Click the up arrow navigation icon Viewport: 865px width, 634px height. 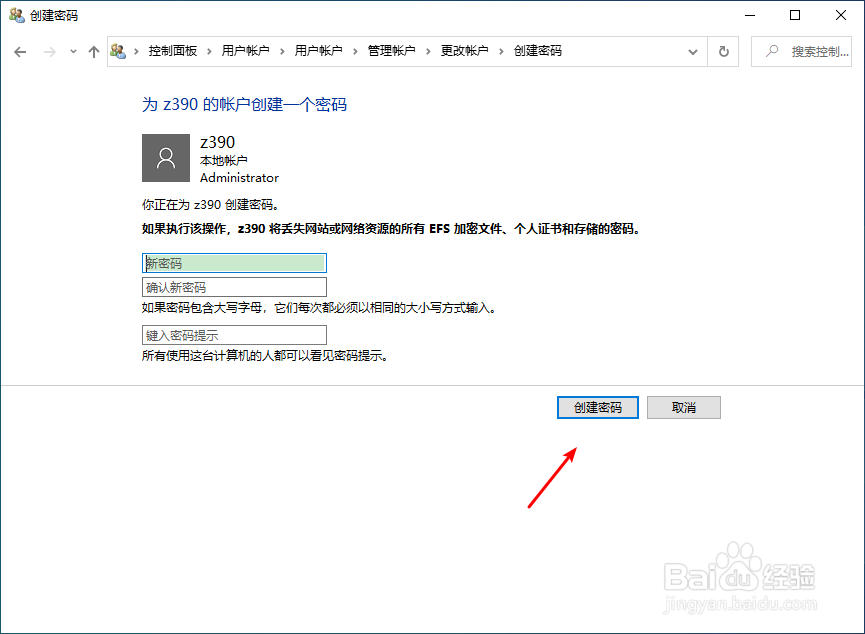pos(92,50)
